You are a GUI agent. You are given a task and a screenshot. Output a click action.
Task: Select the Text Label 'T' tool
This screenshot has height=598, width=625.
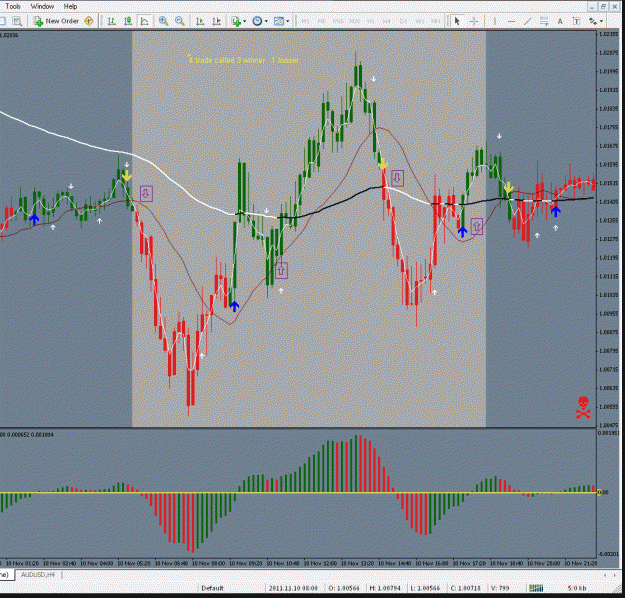576,21
